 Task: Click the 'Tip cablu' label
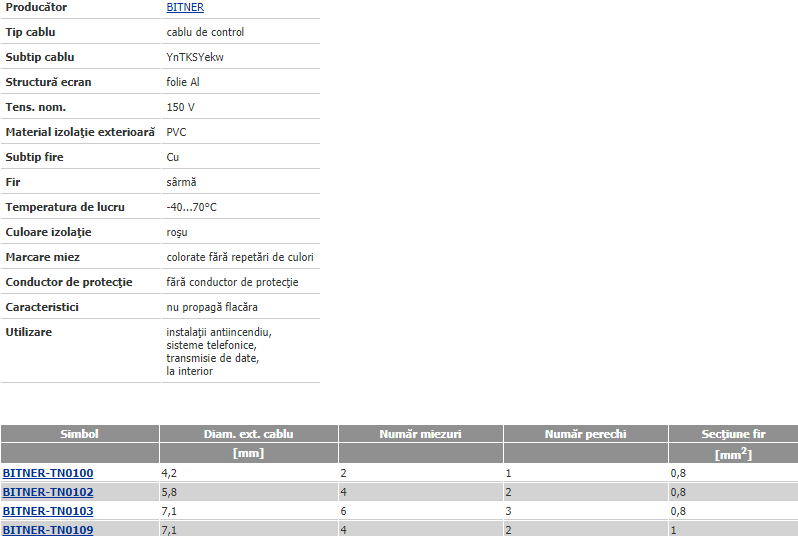pyautogui.click(x=31, y=32)
